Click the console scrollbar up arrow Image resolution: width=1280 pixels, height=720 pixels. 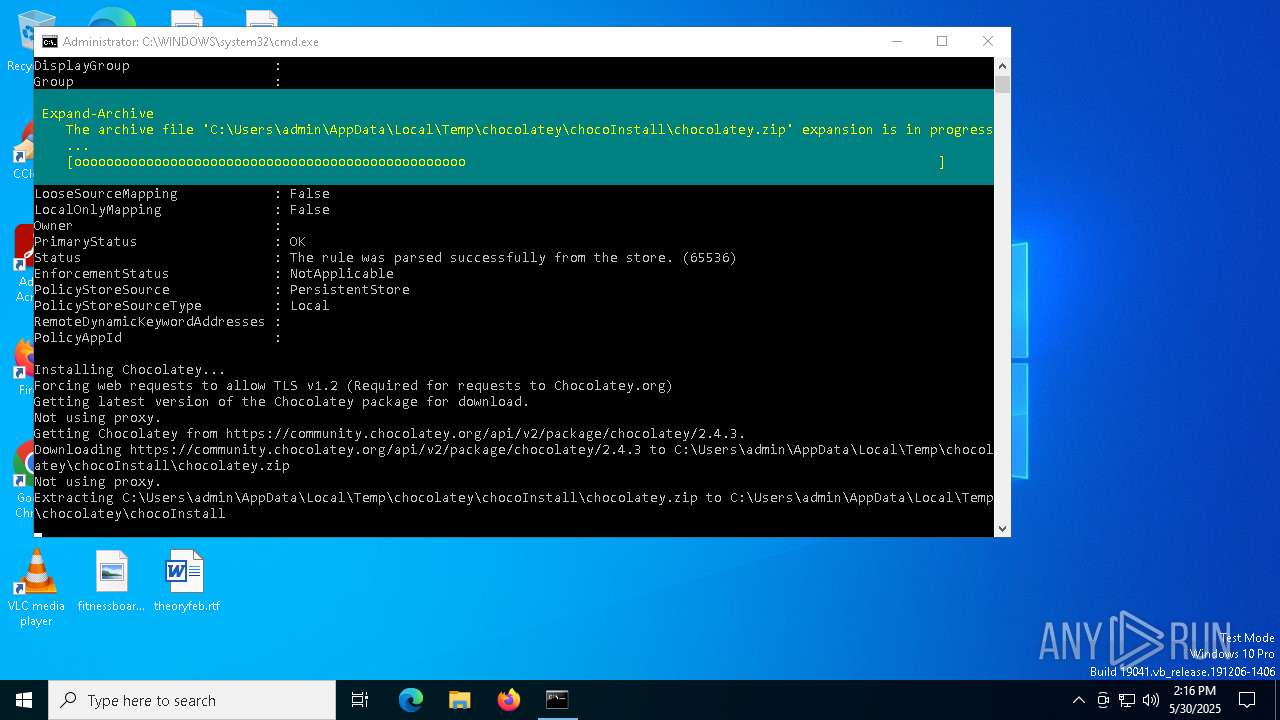[x=1002, y=65]
